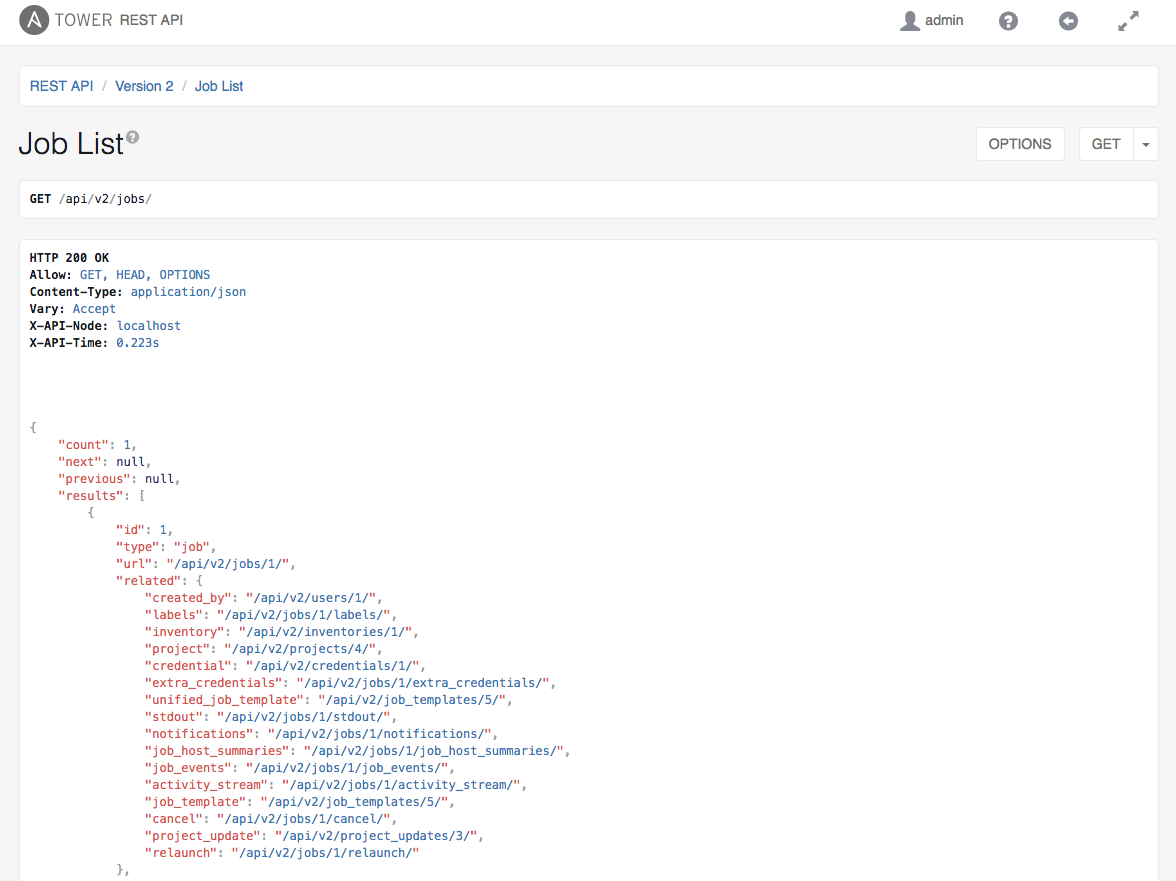Follow the "/api/v2/jobs/1/relaunch/" link

(x=325, y=853)
